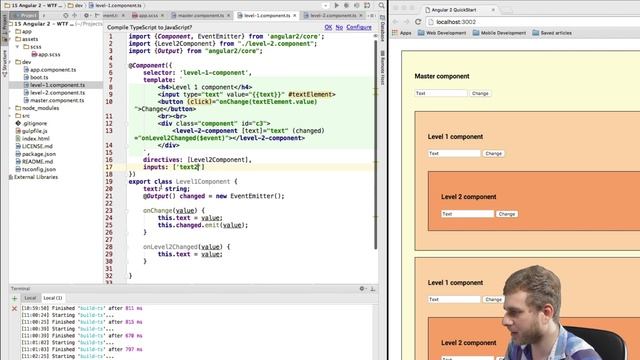Hide the Terminal panel with download-arrow icon
Image resolution: width=640 pixels, height=360 pixels.
(x=372, y=289)
